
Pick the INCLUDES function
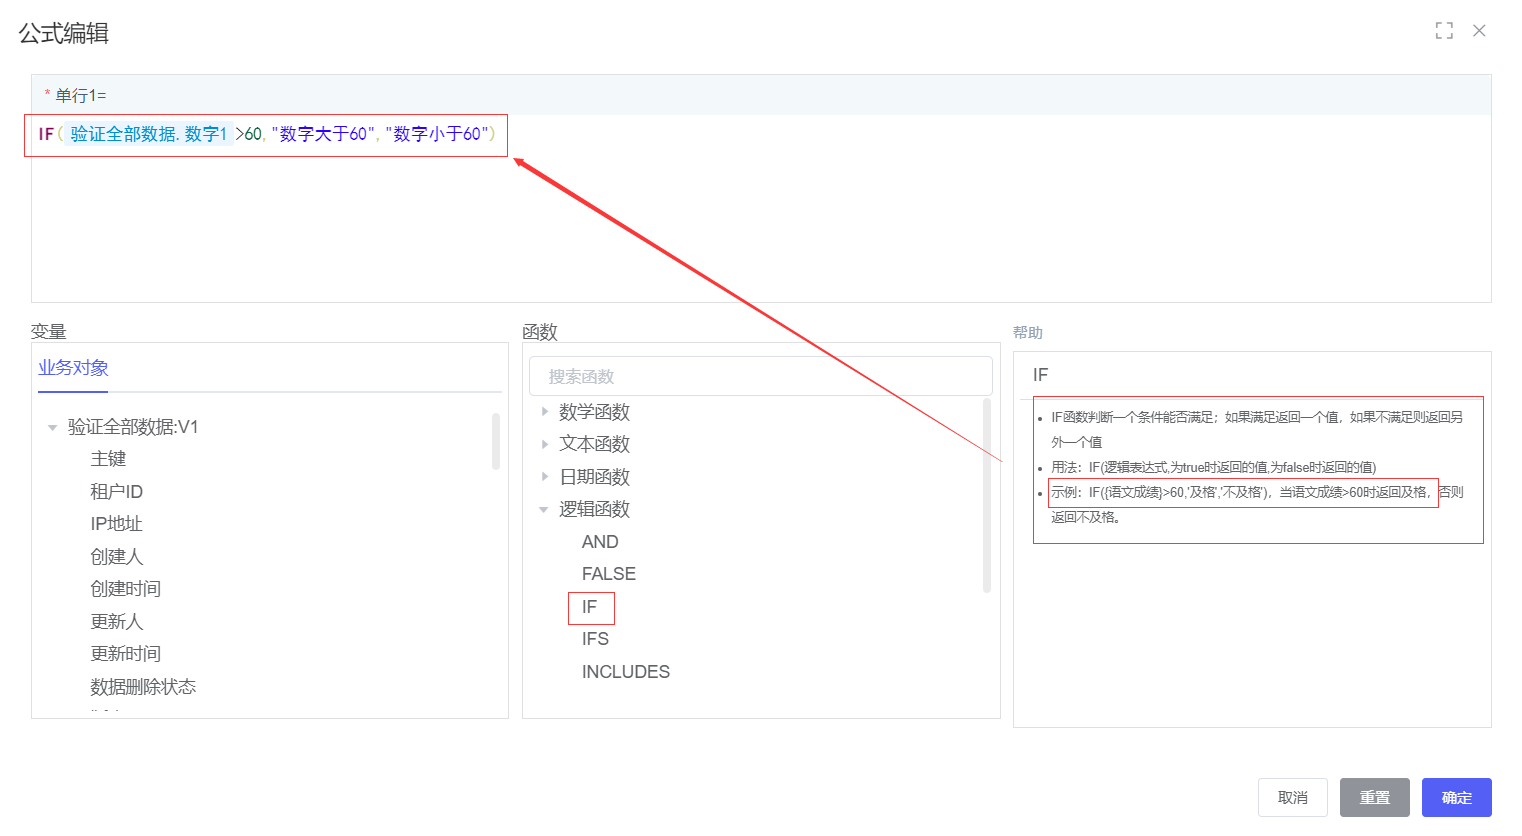click(x=625, y=672)
